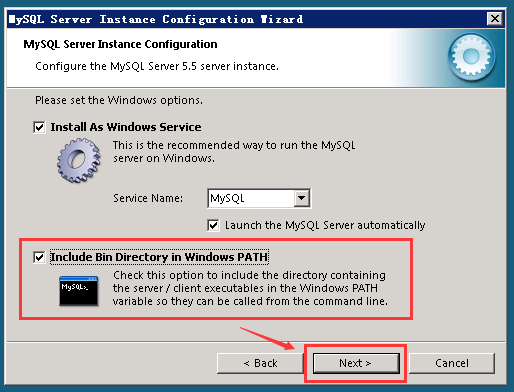Click the Include Bin Directory in Windows PATH label
Viewport: 514px width, 392px height.
(x=159, y=257)
